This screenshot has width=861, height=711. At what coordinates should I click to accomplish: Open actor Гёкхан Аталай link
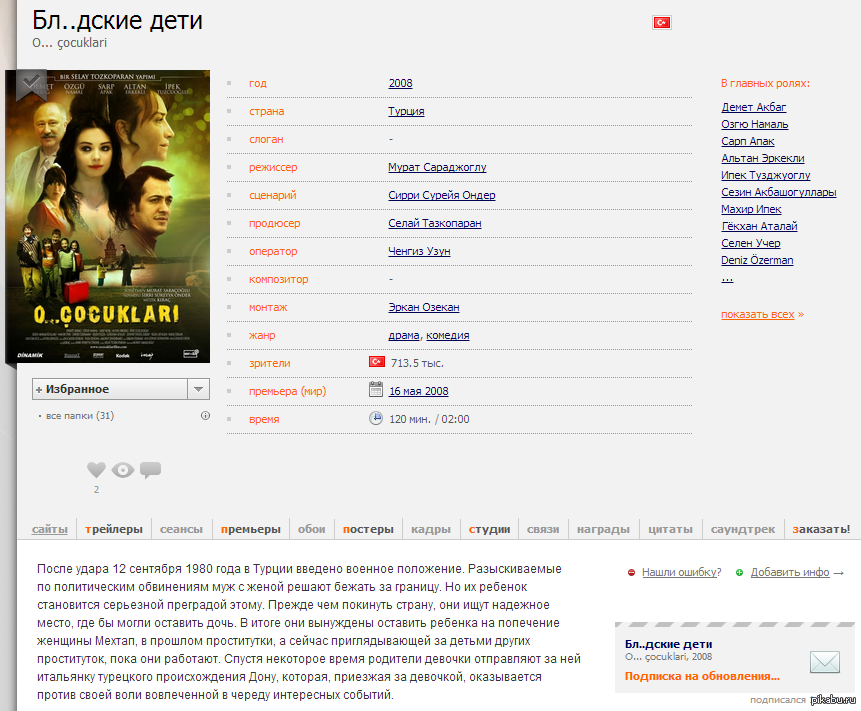759,226
